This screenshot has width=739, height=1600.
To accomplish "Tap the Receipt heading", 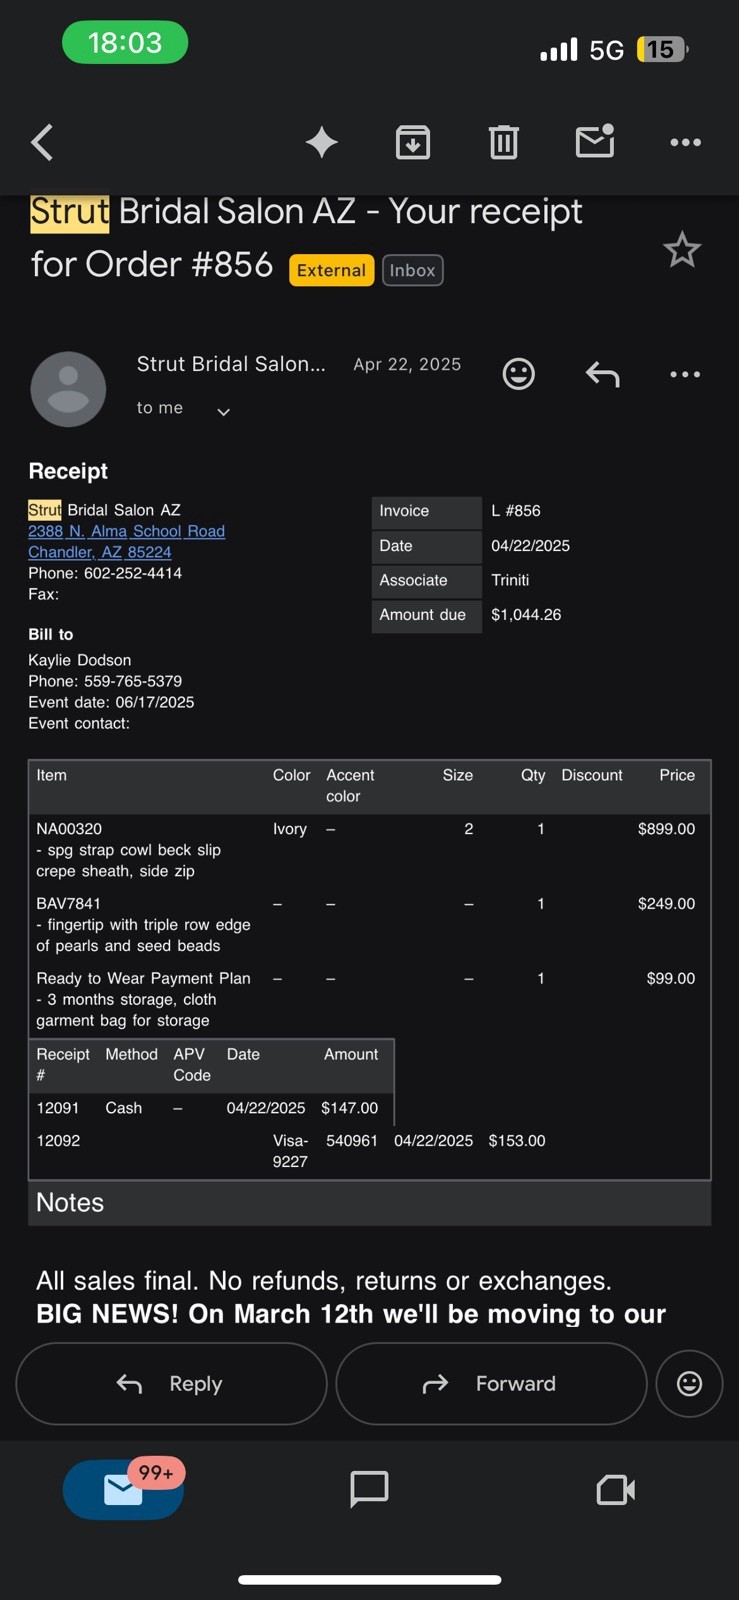I will coord(68,470).
